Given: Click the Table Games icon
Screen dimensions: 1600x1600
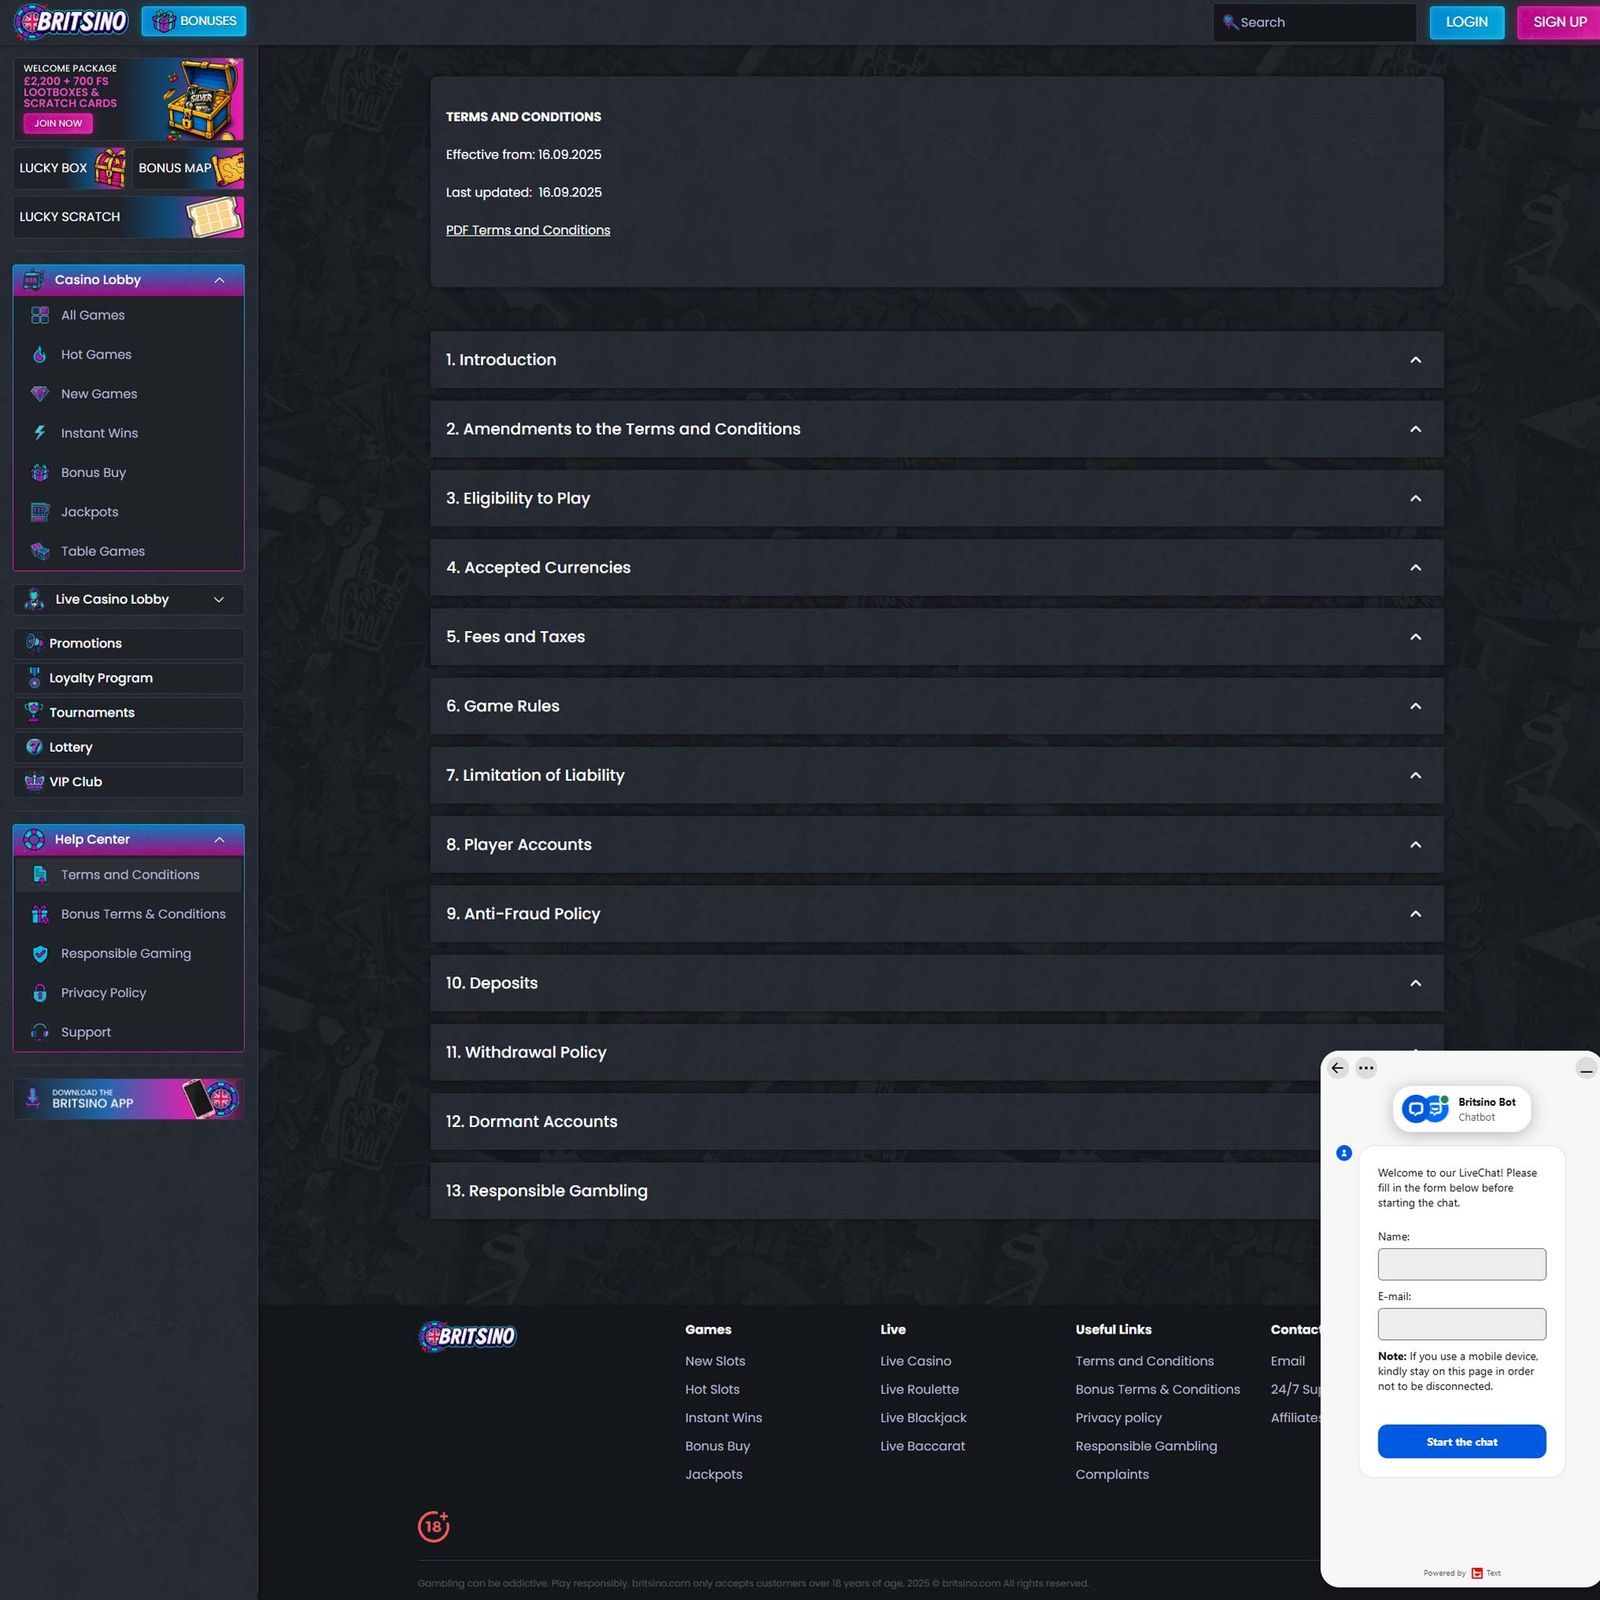Looking at the screenshot, I should coord(40,551).
